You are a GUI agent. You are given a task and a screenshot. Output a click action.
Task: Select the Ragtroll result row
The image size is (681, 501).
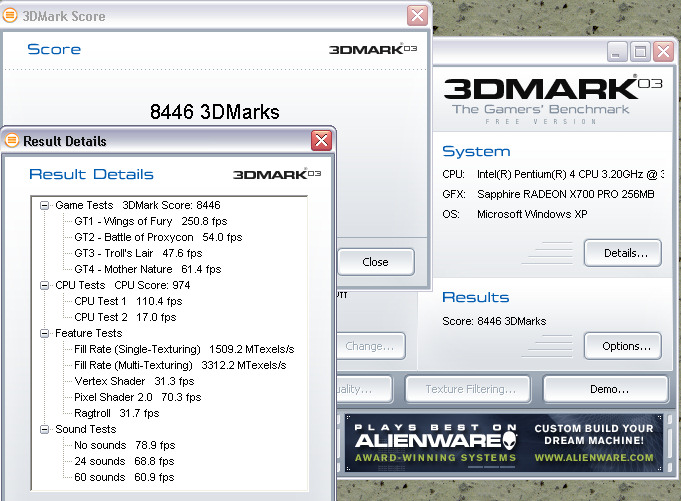point(117,413)
